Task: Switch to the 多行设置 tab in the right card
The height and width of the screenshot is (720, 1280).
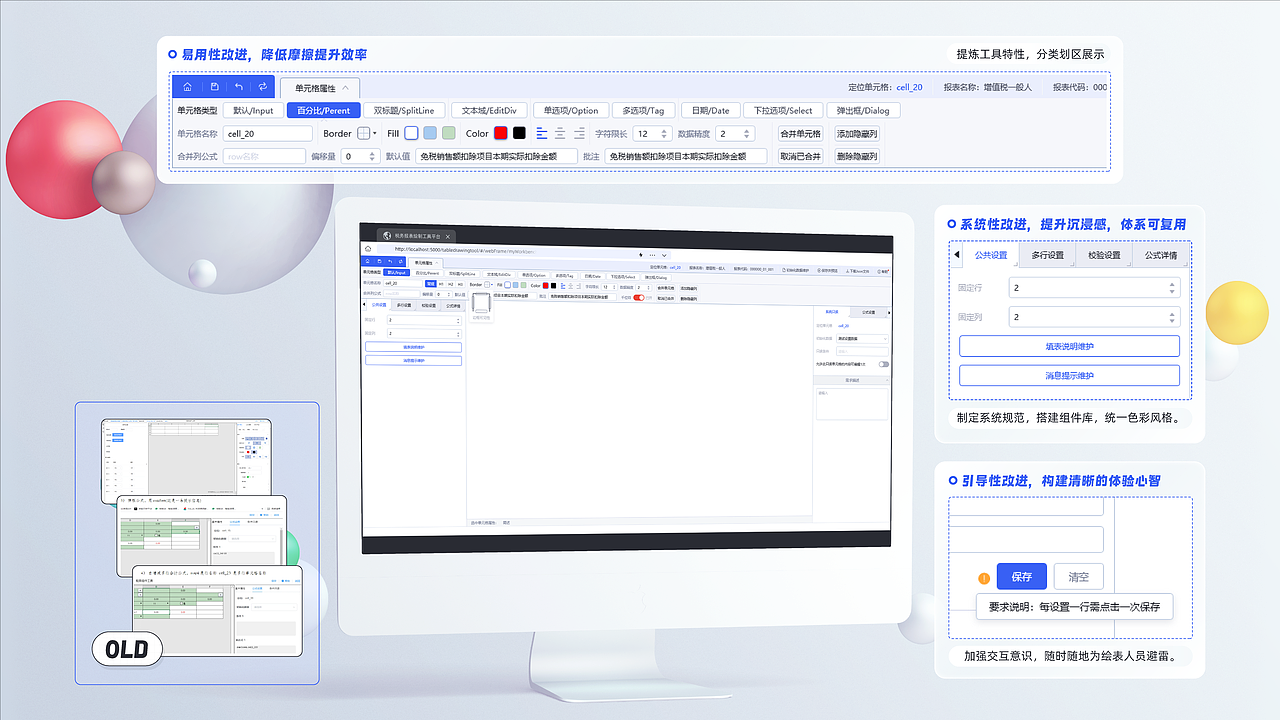Action: point(1047,255)
